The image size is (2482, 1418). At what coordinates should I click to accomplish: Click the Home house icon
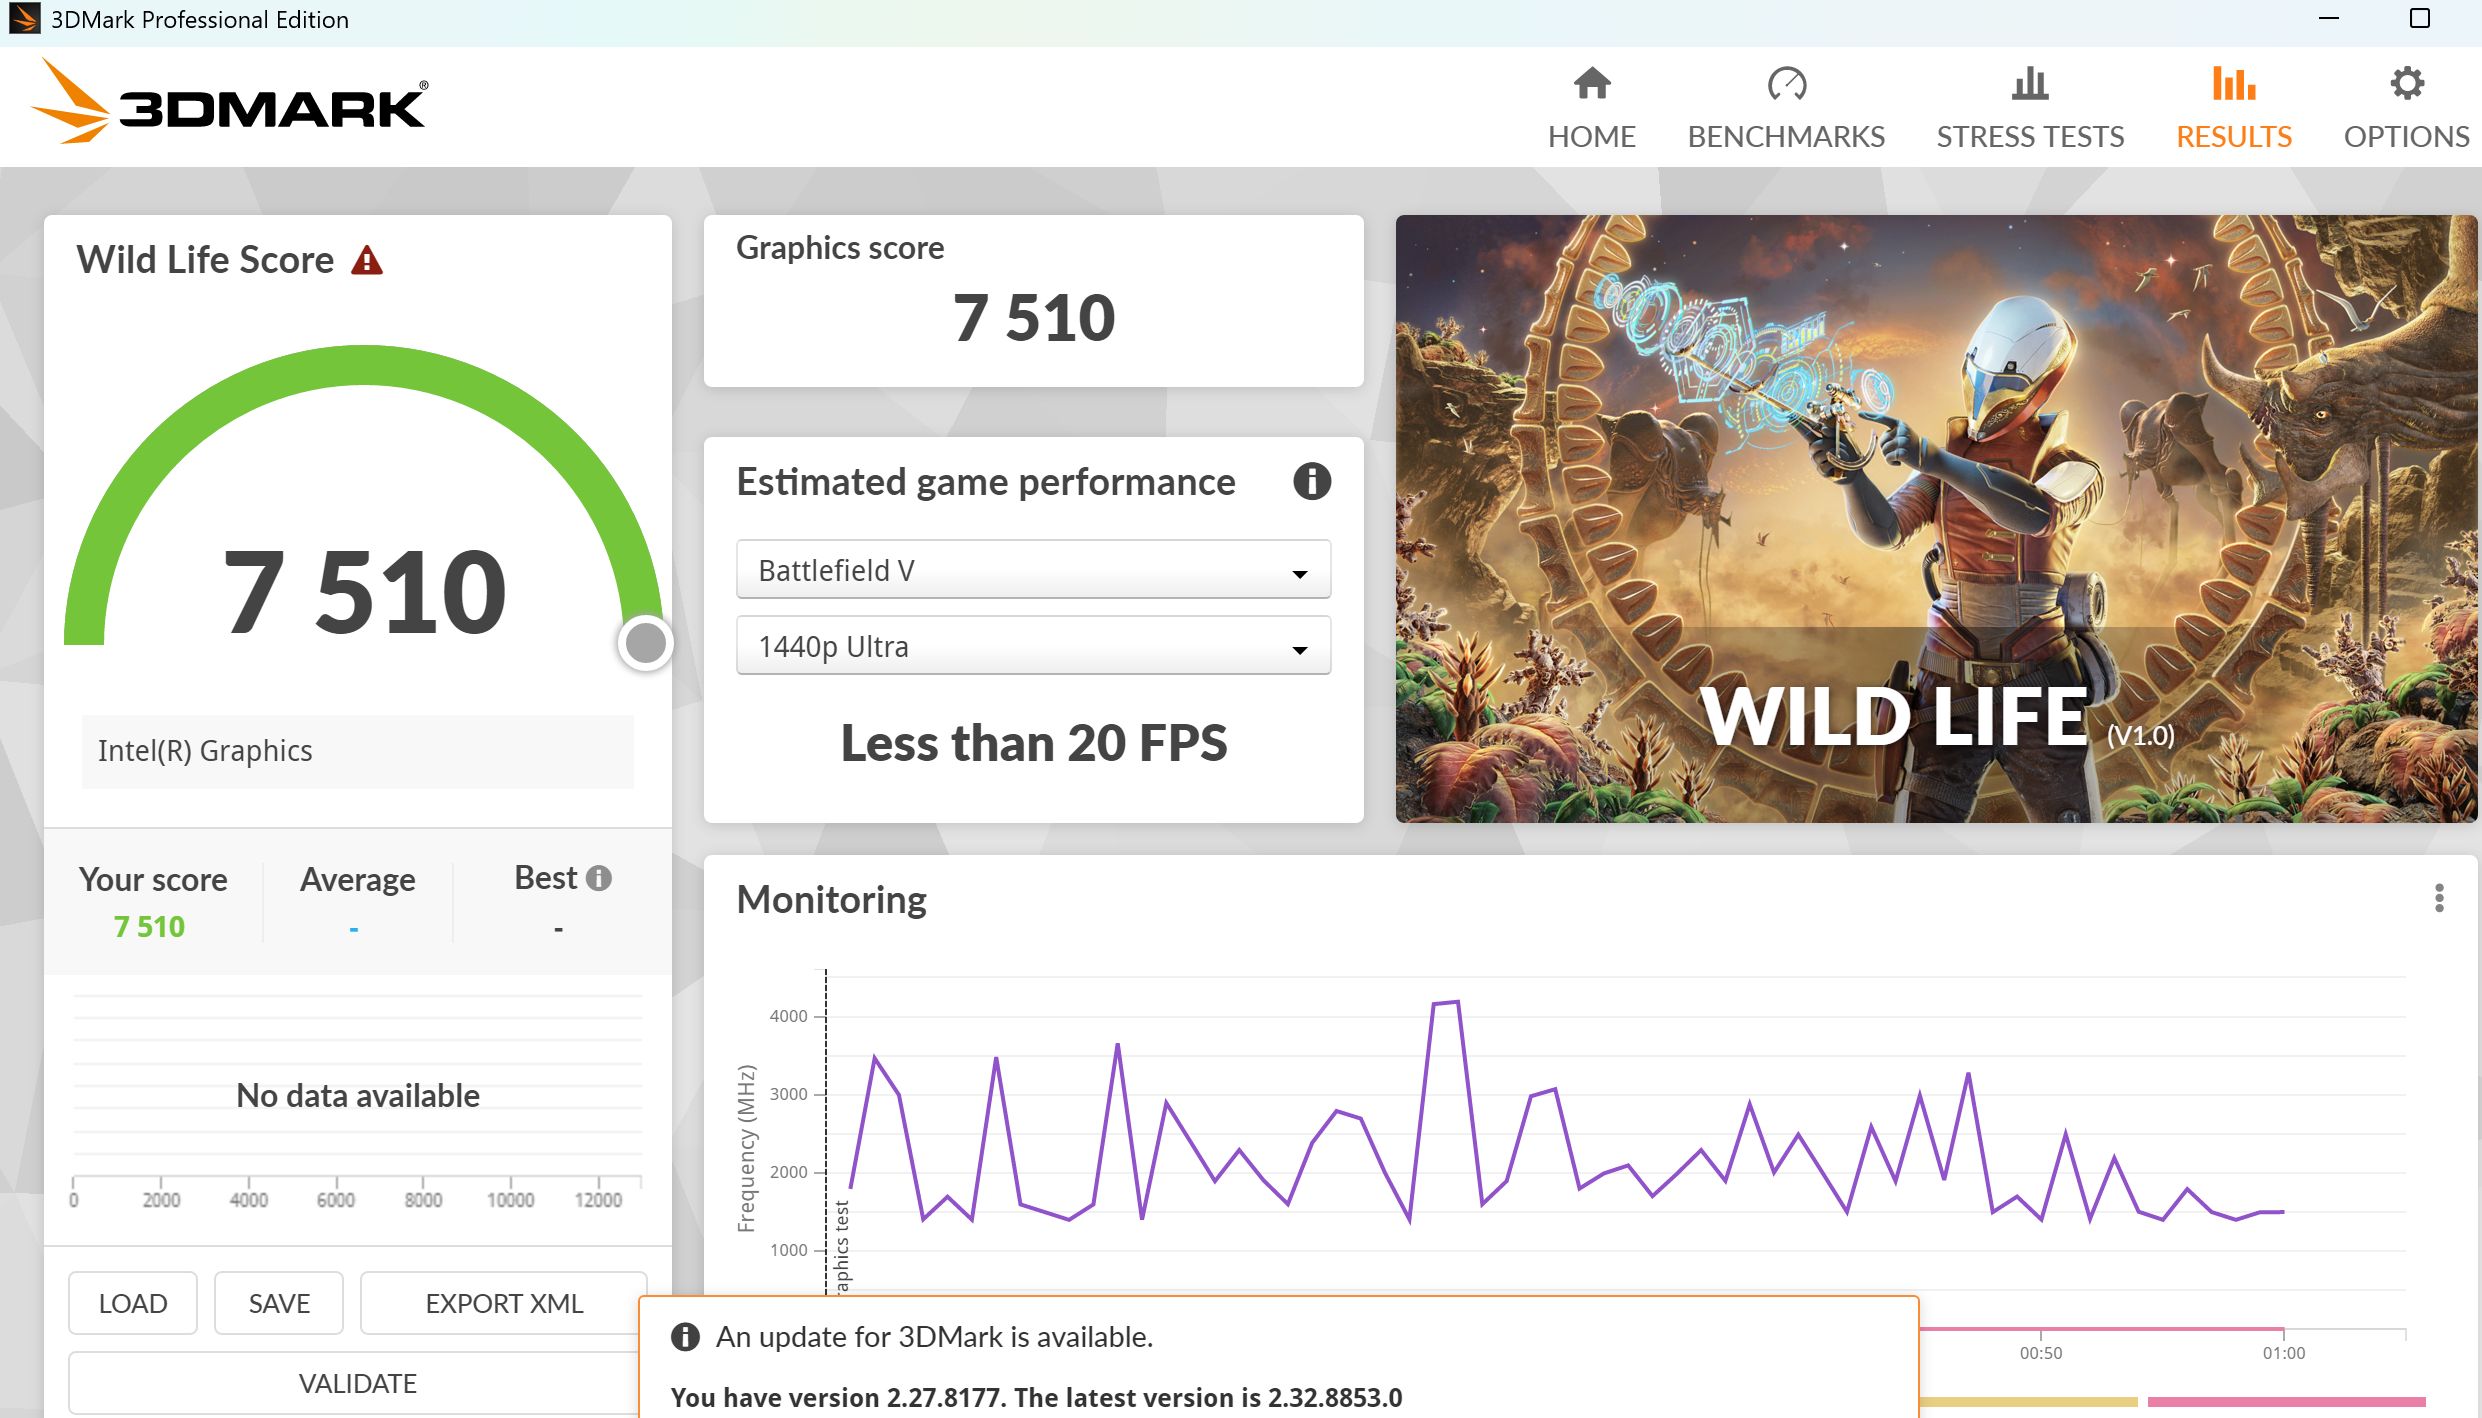(1591, 84)
